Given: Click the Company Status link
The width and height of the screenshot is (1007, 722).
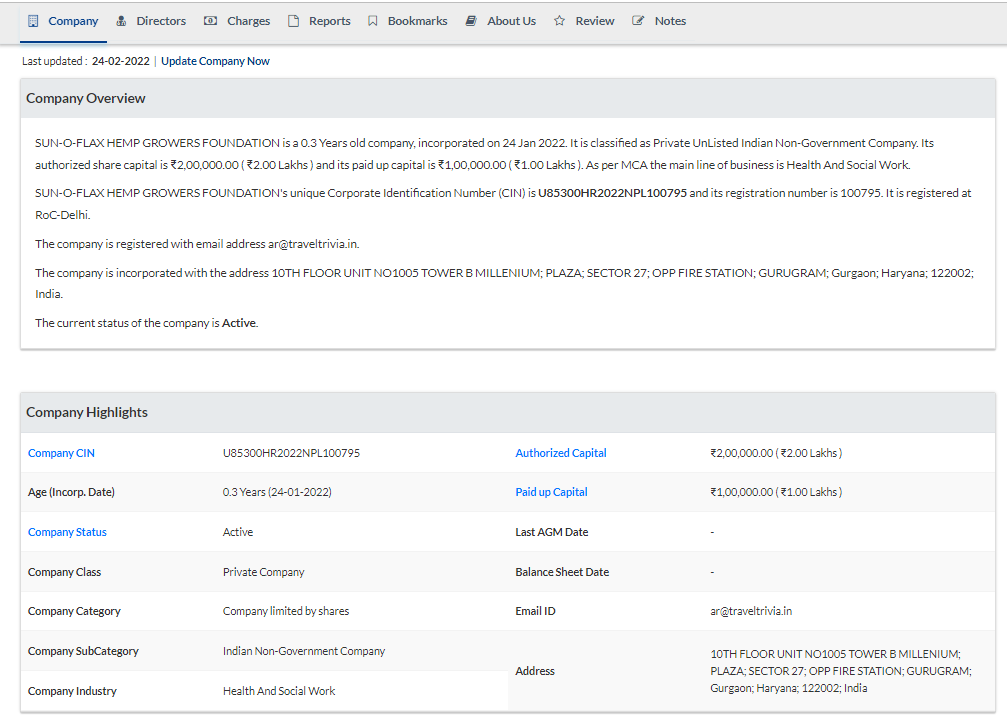Looking at the screenshot, I should coord(67,532).
